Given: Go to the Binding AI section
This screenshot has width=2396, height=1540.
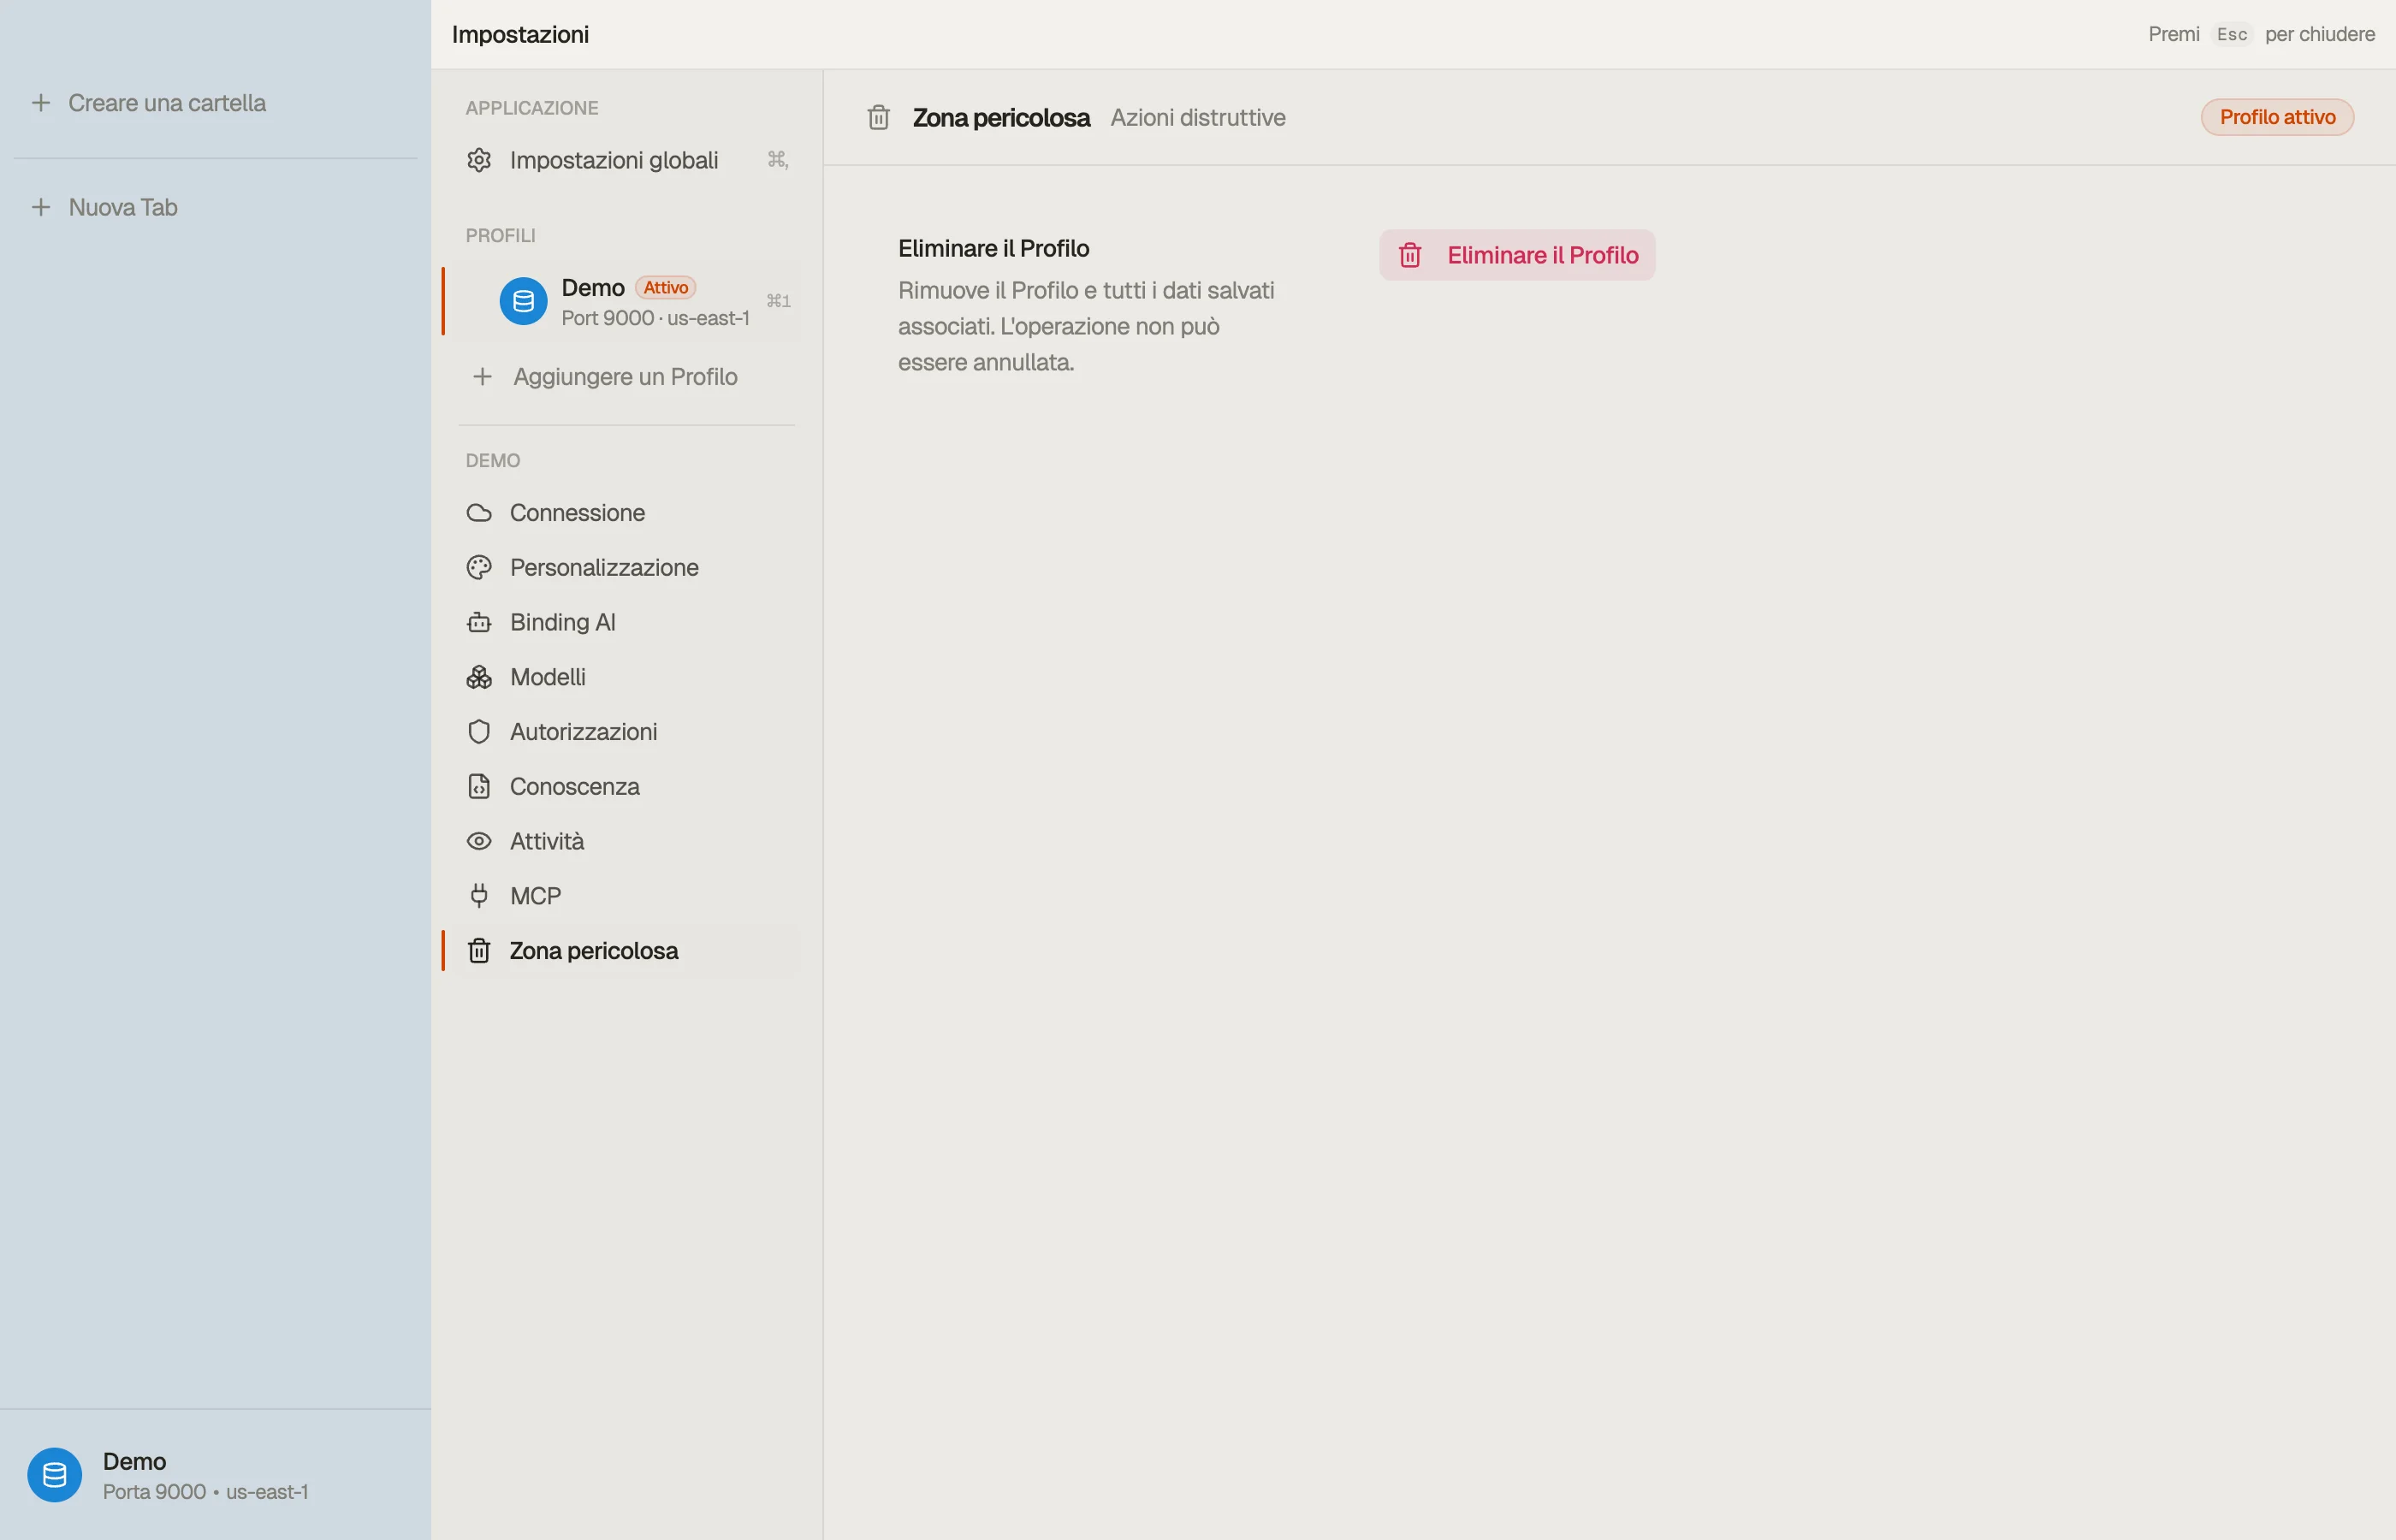Looking at the screenshot, I should coord(627,622).
